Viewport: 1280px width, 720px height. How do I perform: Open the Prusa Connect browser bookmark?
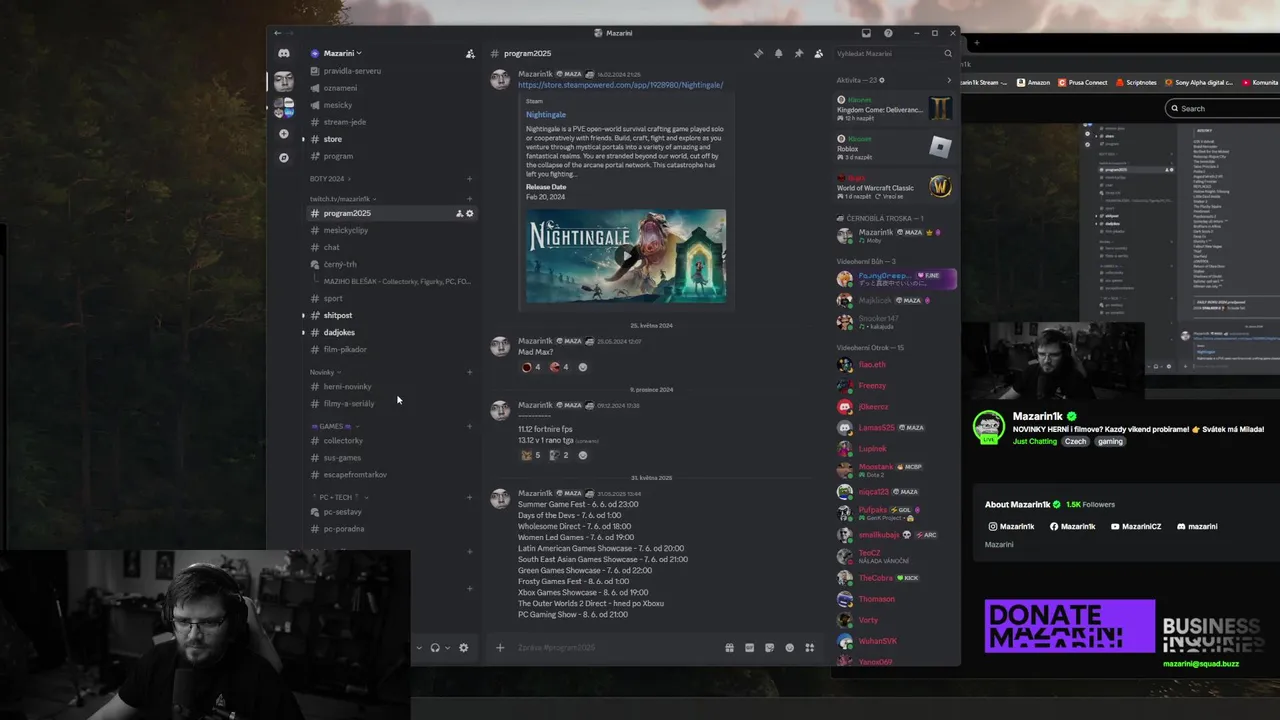coord(1084,83)
